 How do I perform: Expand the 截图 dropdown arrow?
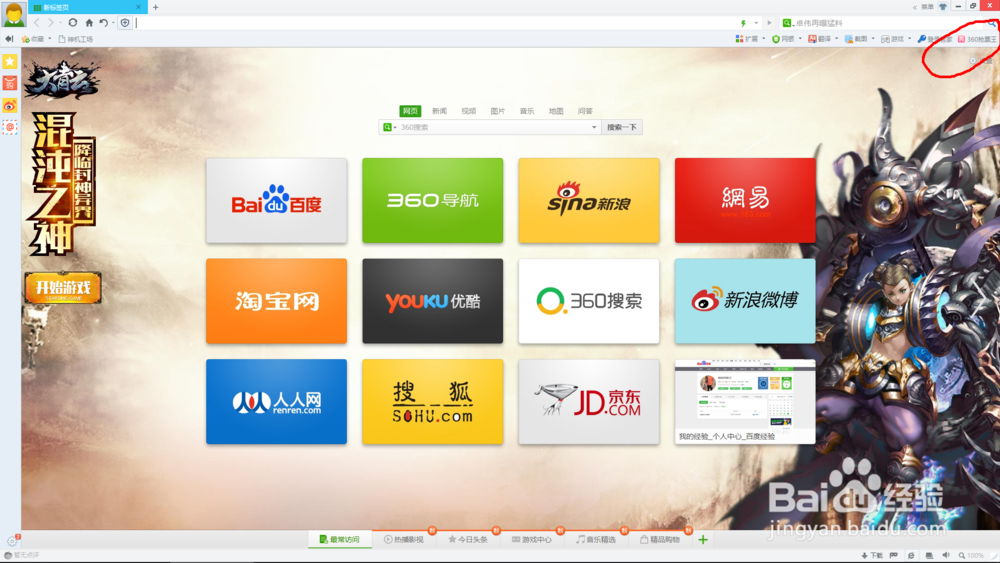point(872,39)
